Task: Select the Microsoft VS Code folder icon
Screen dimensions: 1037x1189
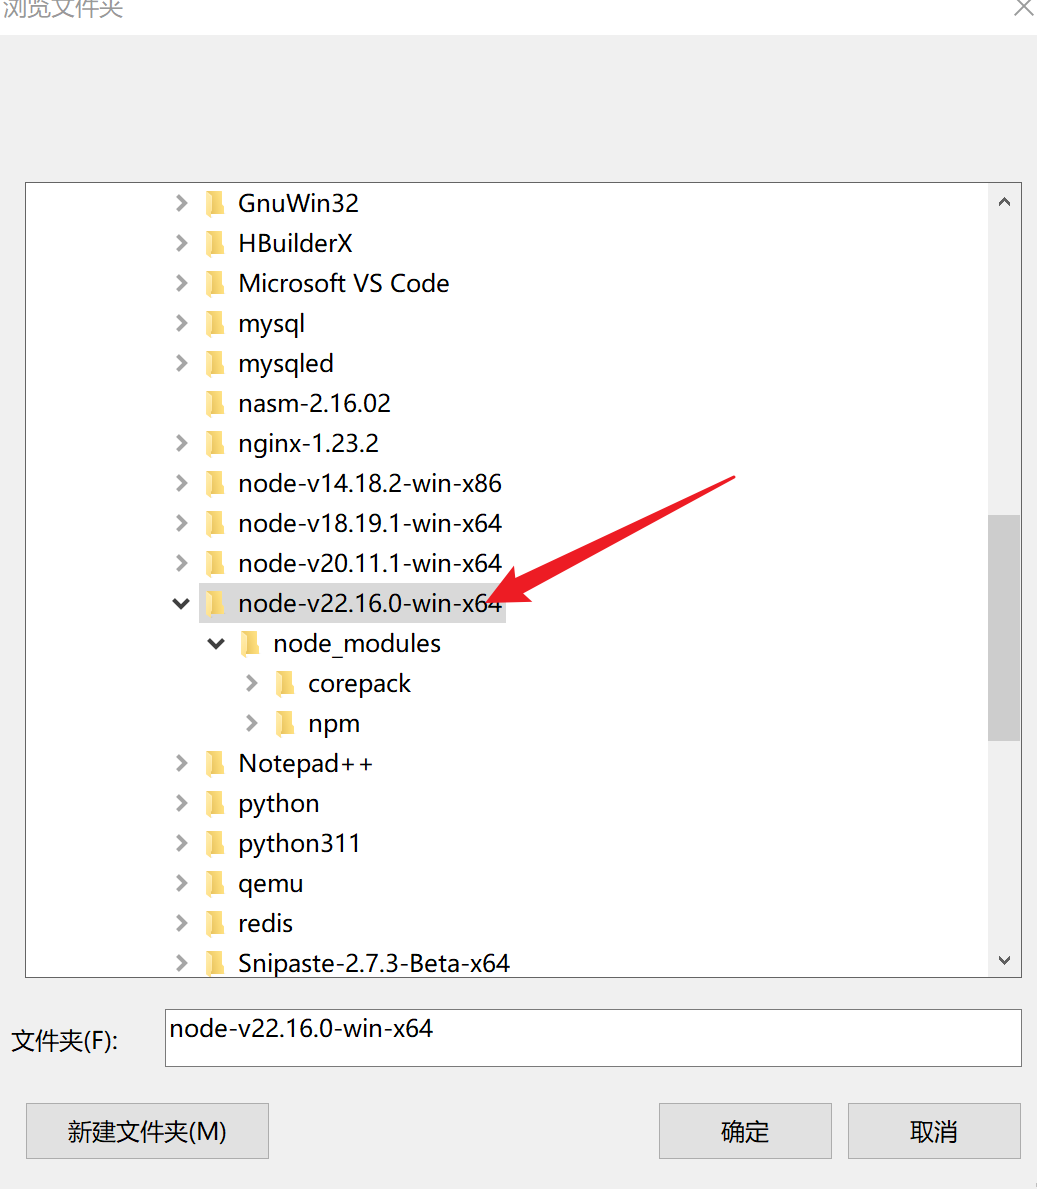Action: 216,282
